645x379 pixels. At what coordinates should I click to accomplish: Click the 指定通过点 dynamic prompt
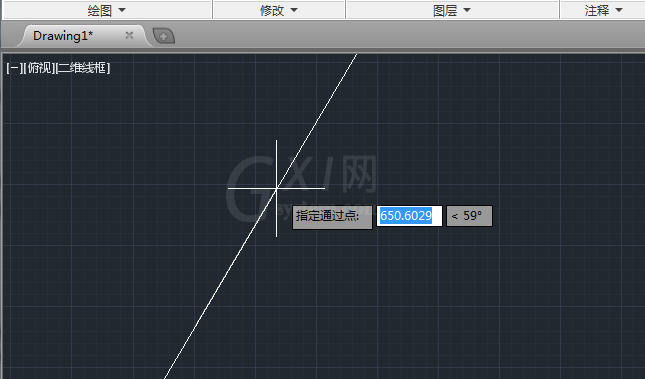click(x=332, y=217)
